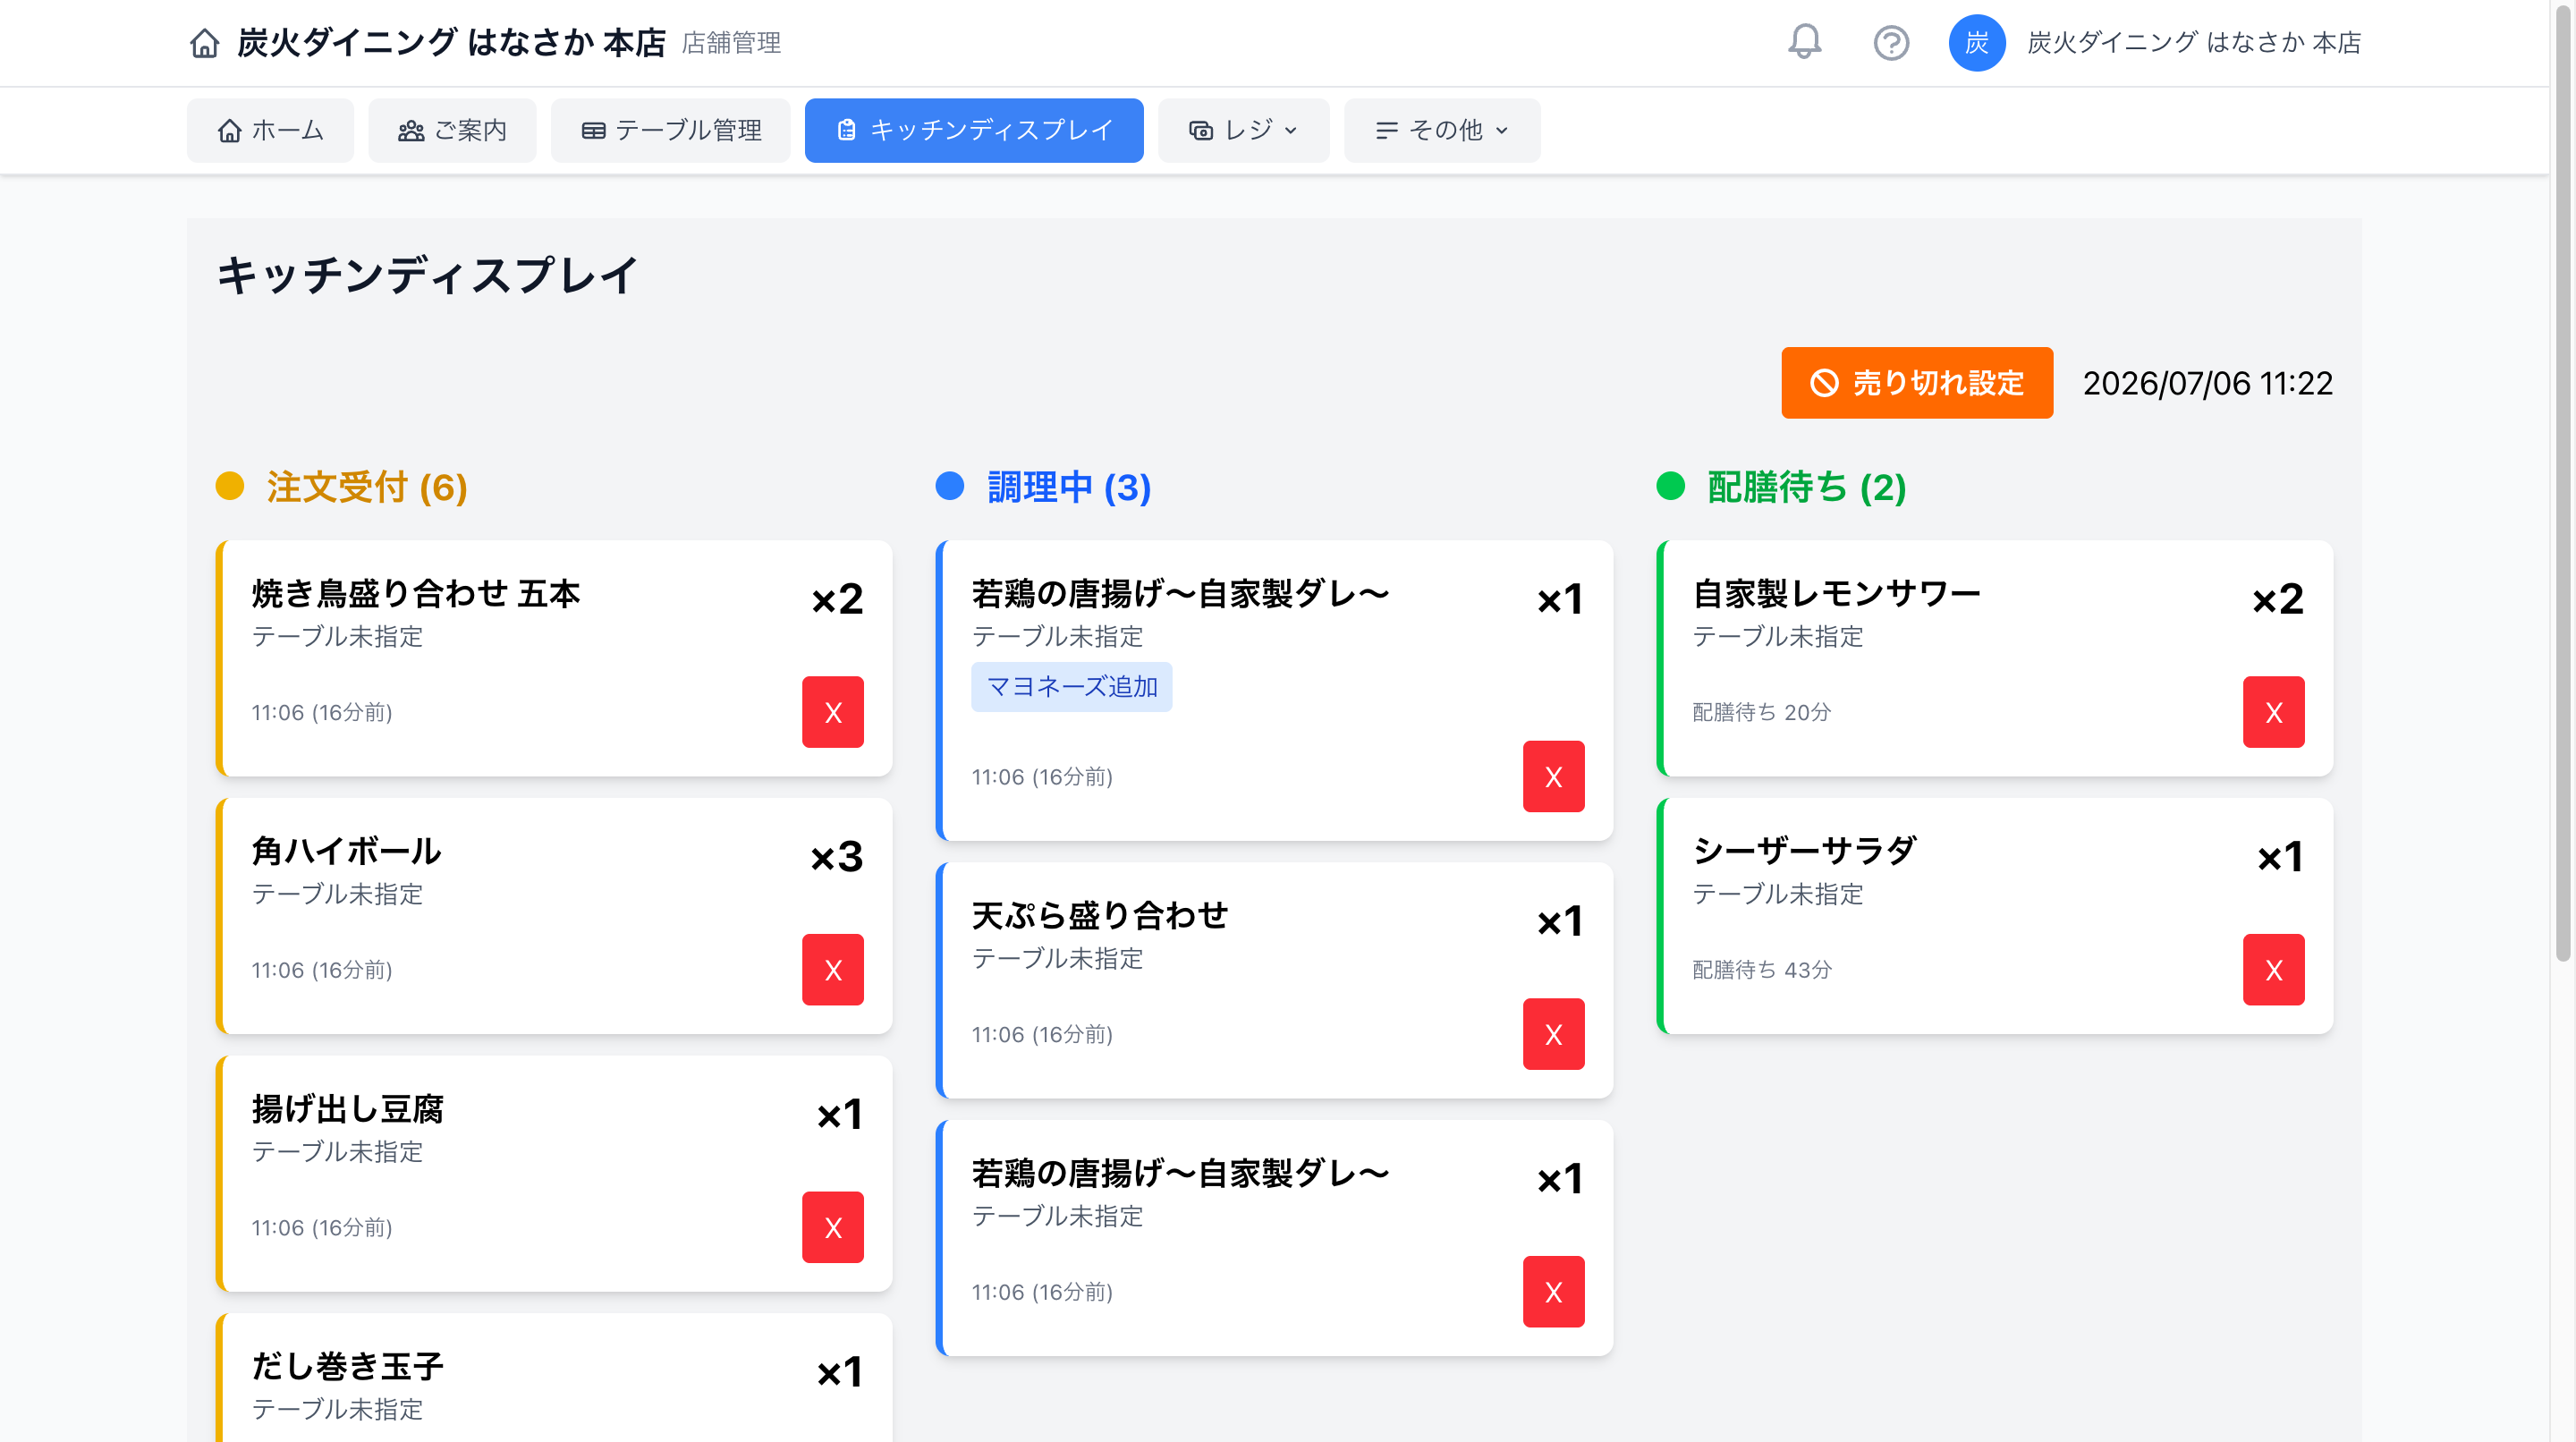This screenshot has width=2576, height=1442.
Task: Cancel the 角ハイボール order with X
Action: 832,969
